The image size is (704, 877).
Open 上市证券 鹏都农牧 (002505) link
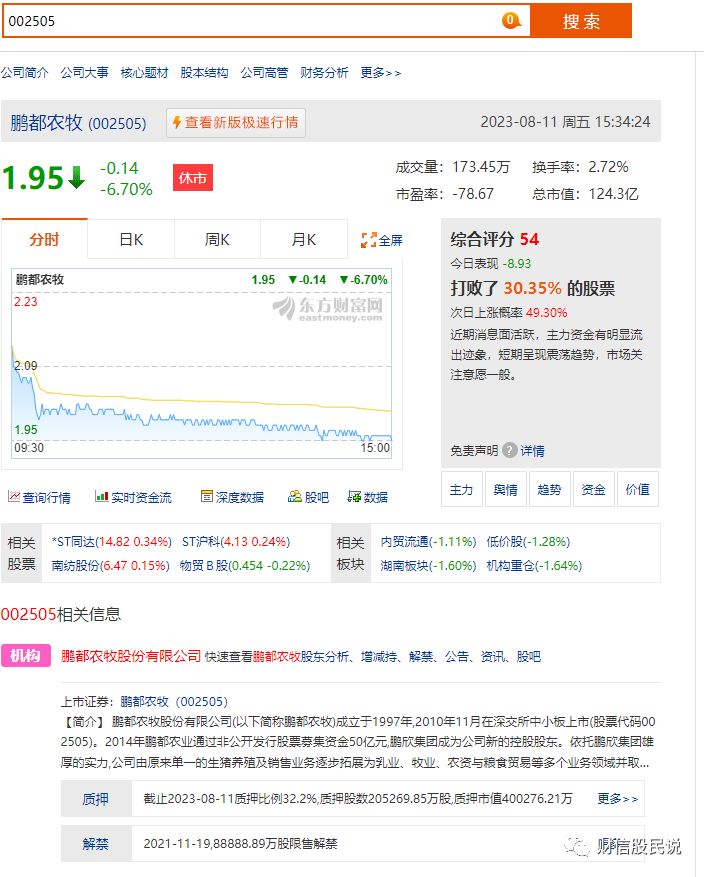click(x=174, y=701)
